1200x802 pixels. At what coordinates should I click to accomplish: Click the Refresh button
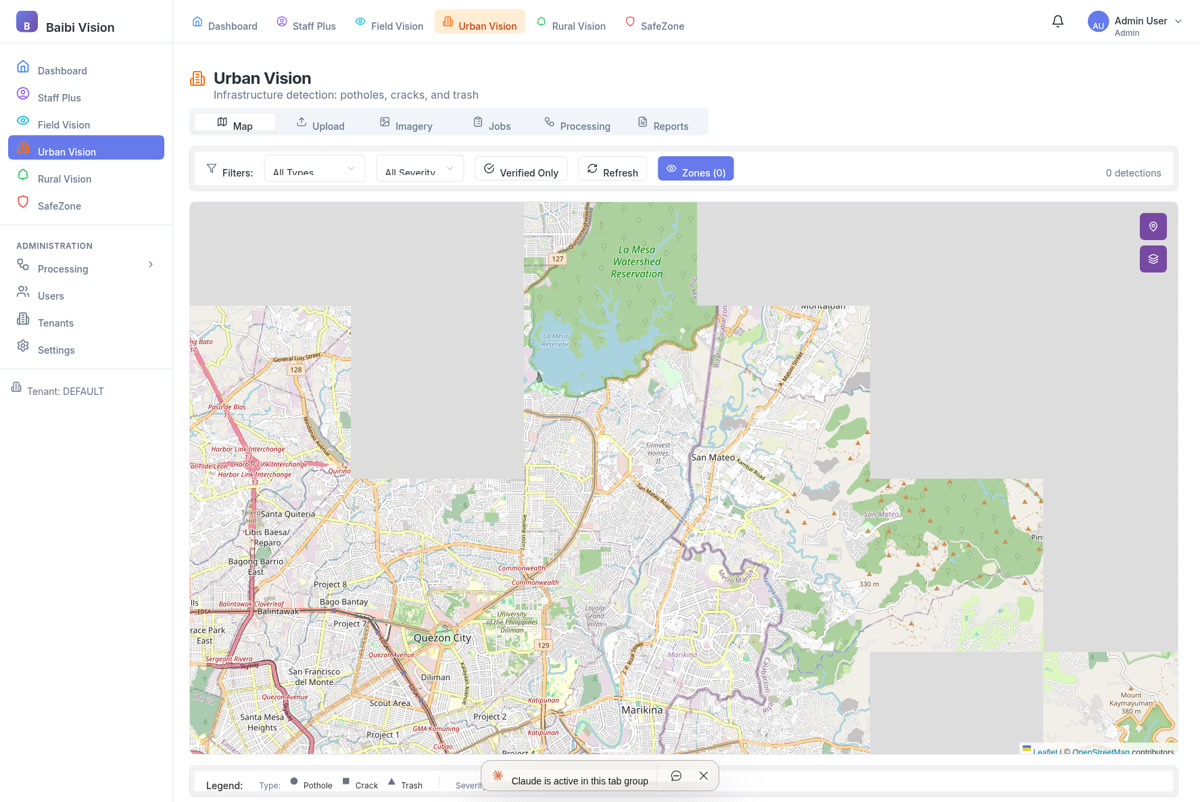611,171
